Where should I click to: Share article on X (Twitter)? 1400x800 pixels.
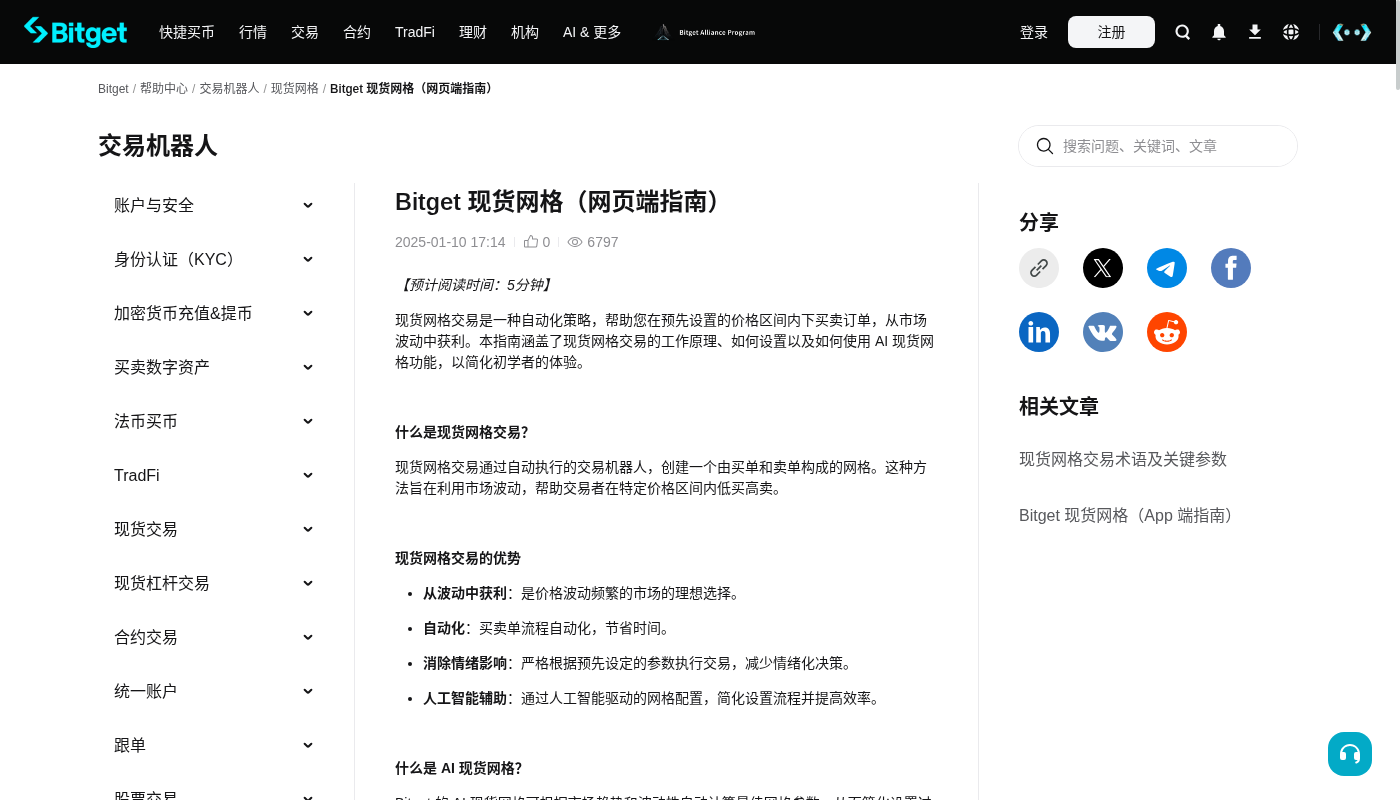pyautogui.click(x=1103, y=268)
